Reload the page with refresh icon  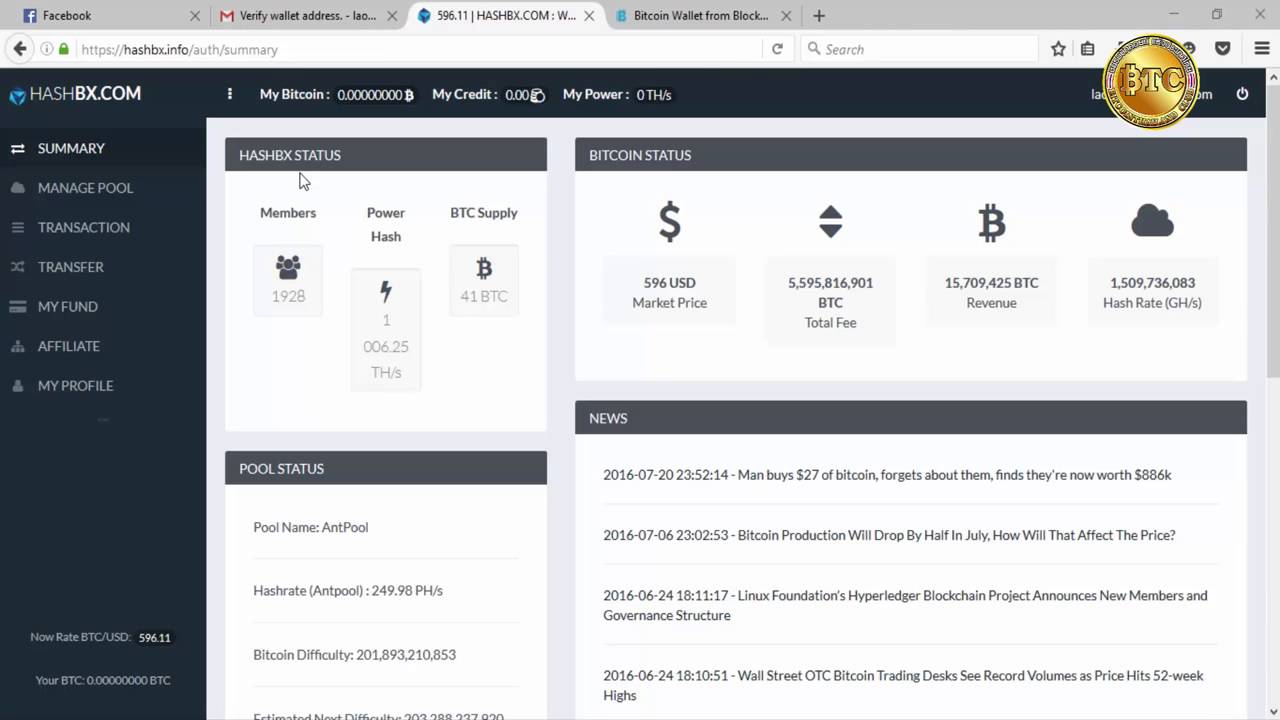[x=777, y=49]
